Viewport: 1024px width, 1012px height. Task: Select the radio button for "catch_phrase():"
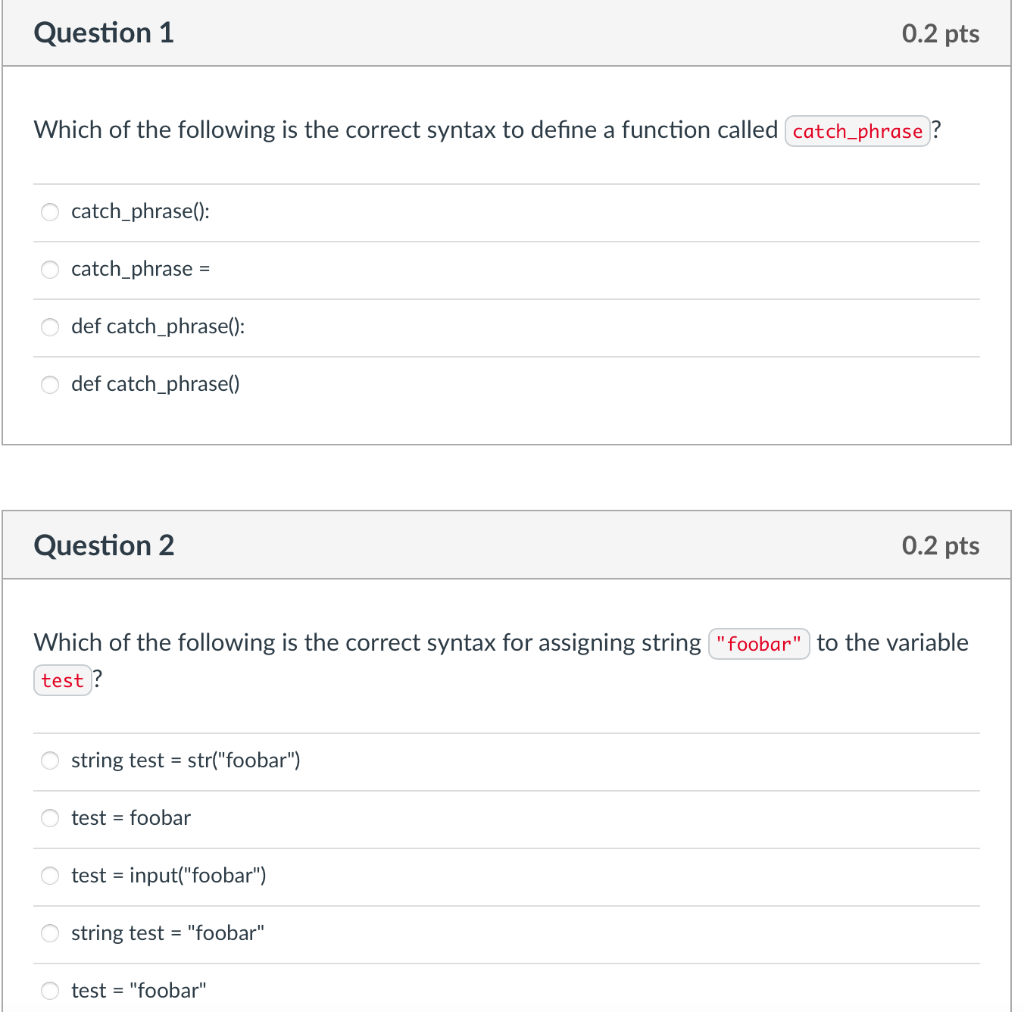pos(50,212)
